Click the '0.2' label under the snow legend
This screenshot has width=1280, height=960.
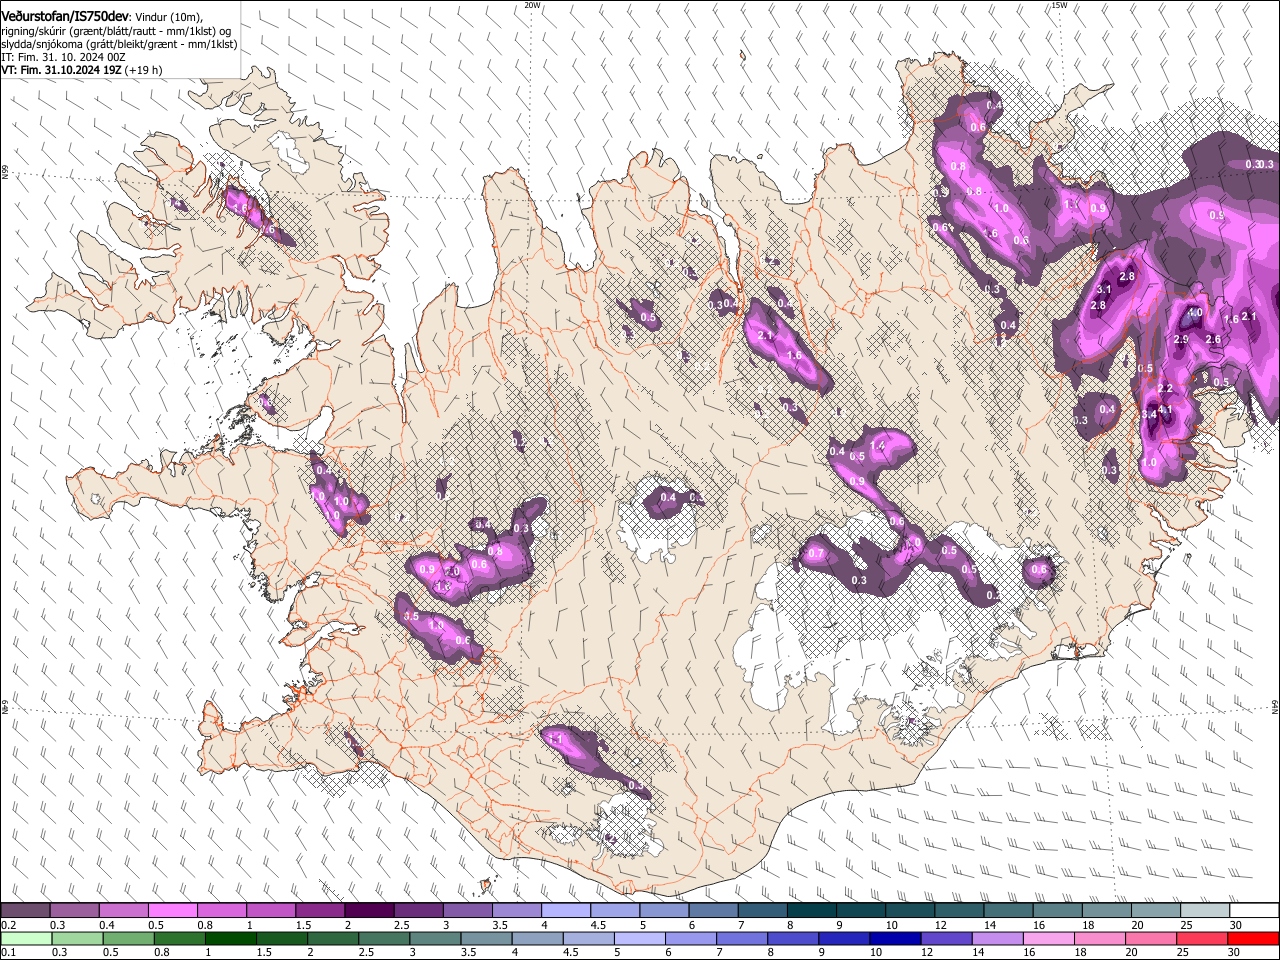[x=7, y=925]
